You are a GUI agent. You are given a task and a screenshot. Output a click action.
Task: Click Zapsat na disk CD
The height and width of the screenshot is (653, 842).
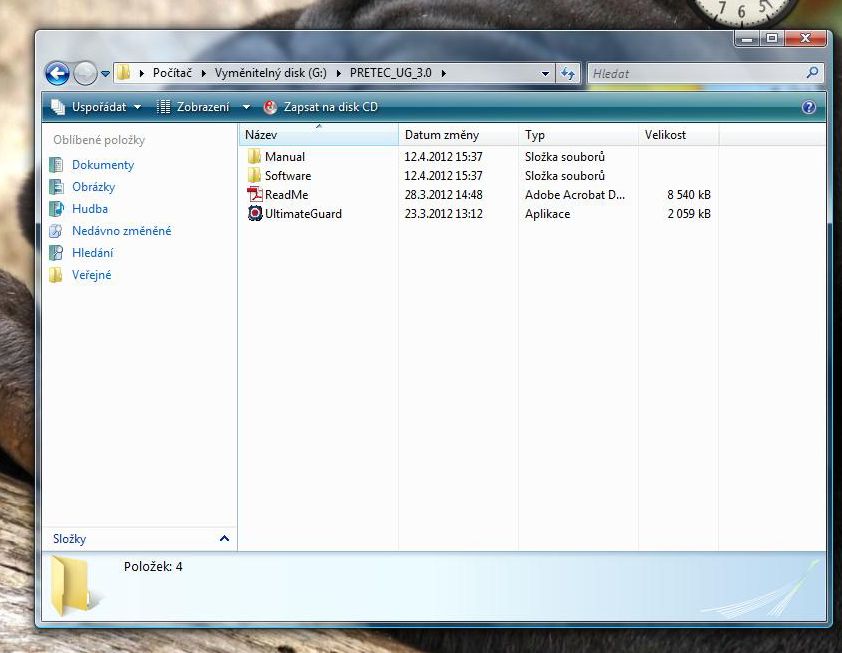tap(330, 107)
